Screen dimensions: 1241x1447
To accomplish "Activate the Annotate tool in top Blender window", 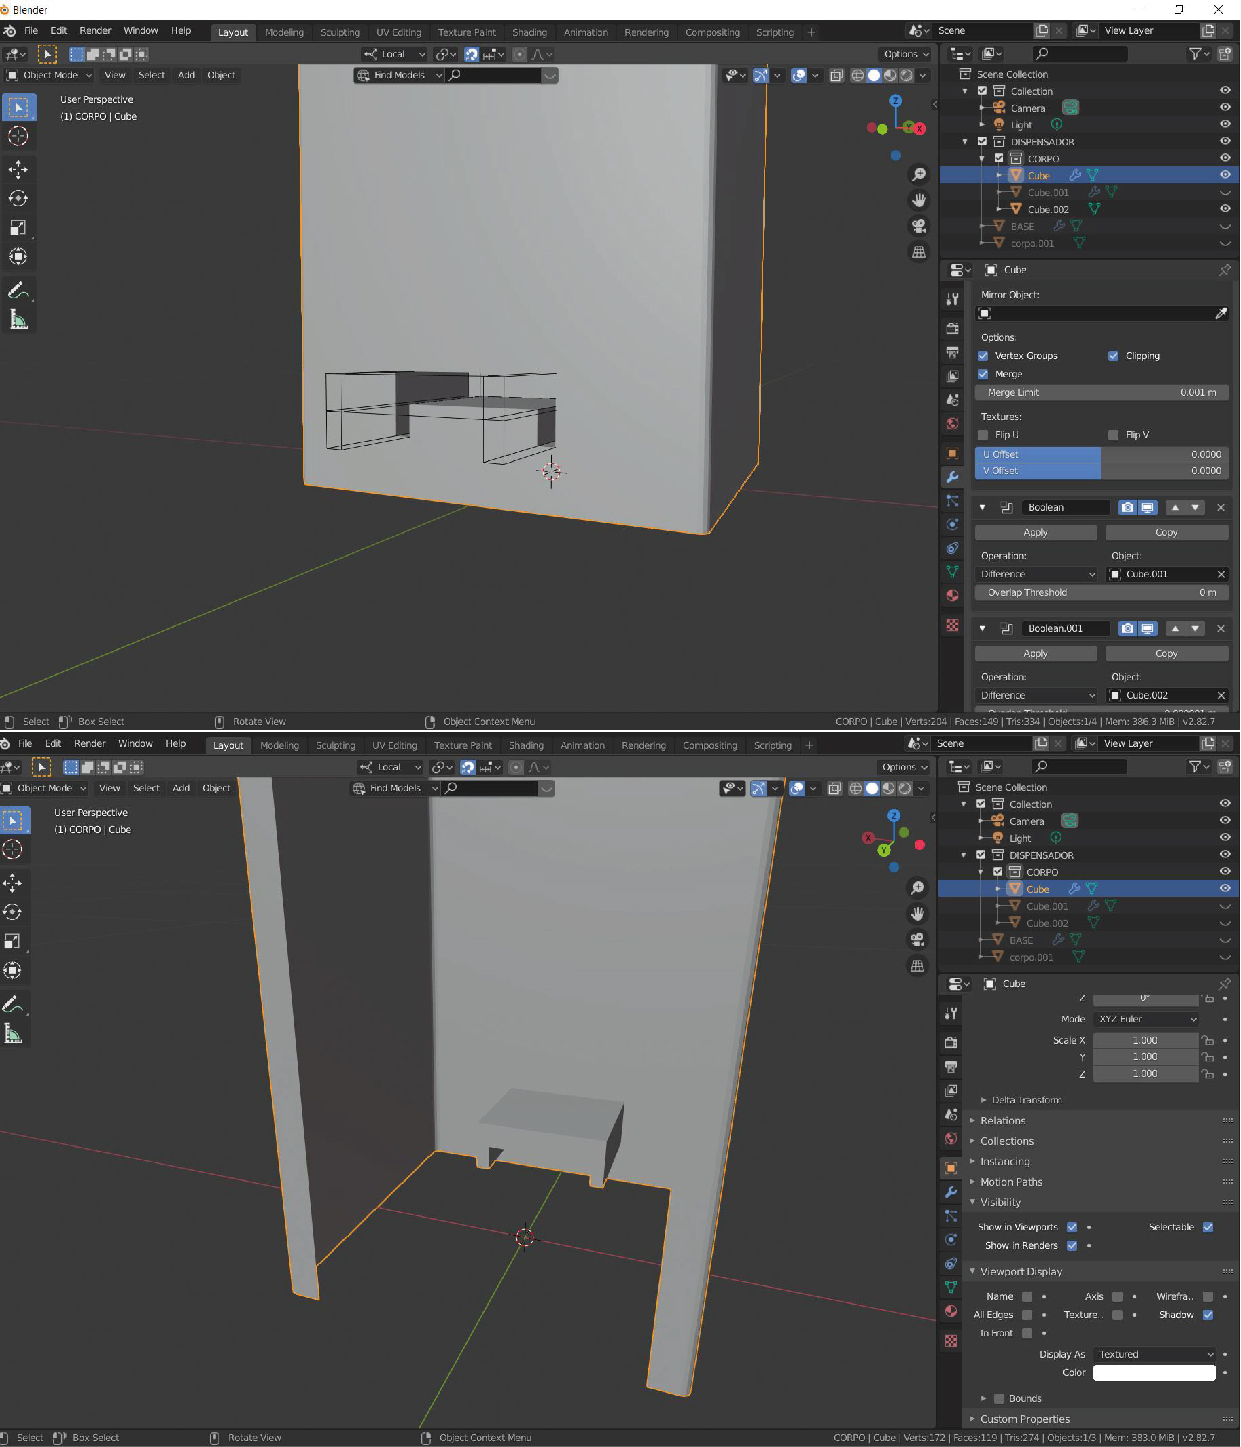I will pos(18,290).
